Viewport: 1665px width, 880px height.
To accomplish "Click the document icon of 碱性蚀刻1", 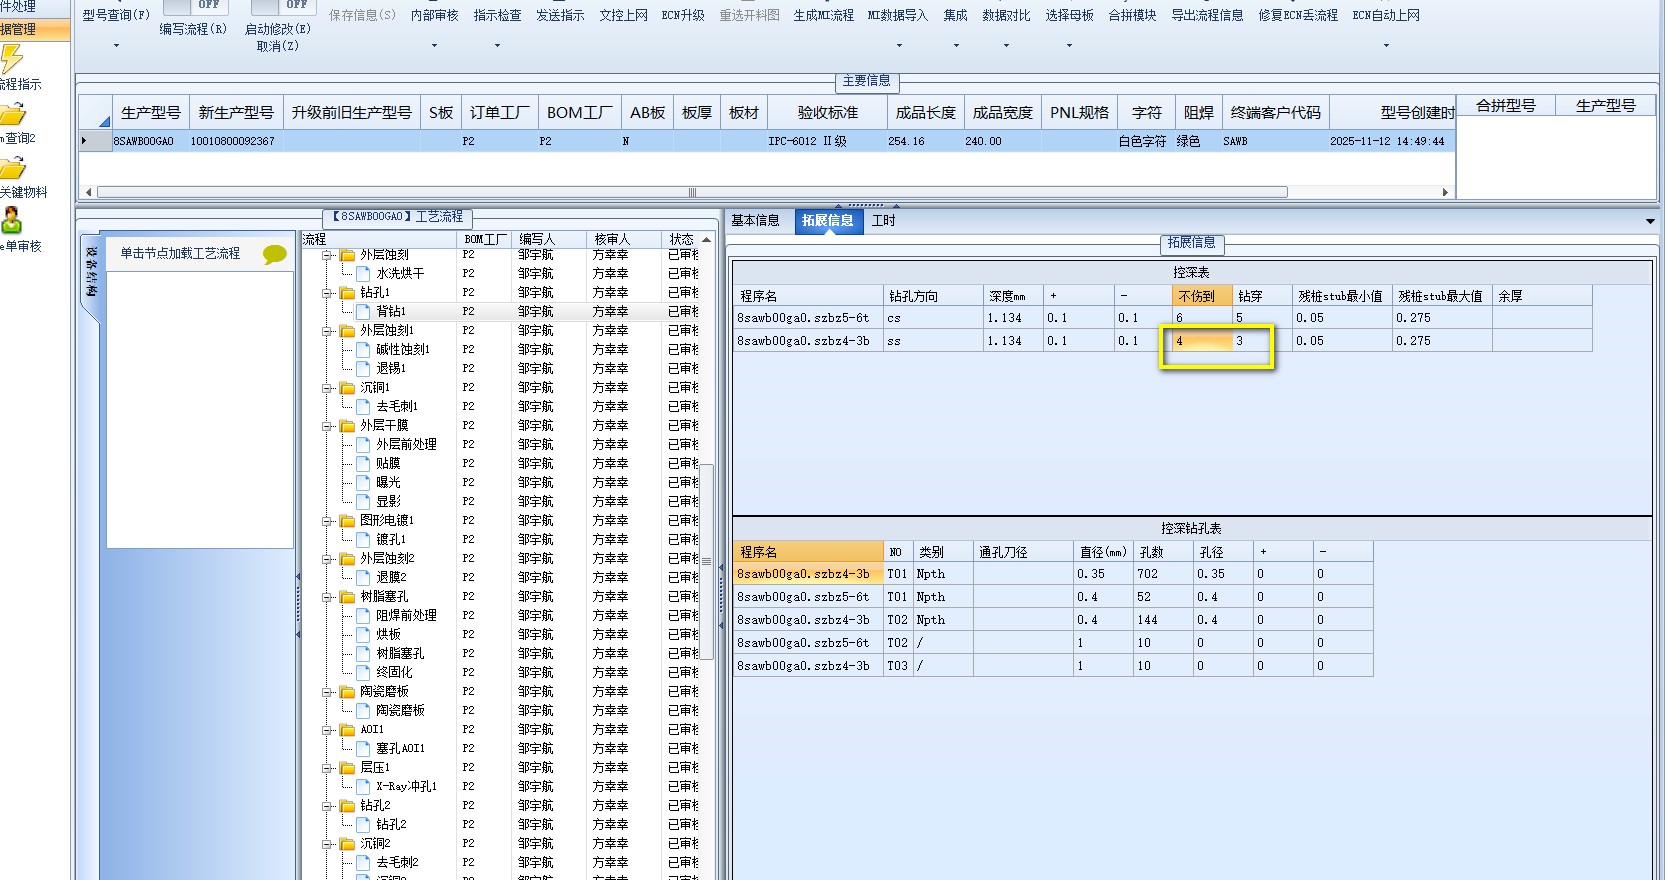I will click(364, 350).
